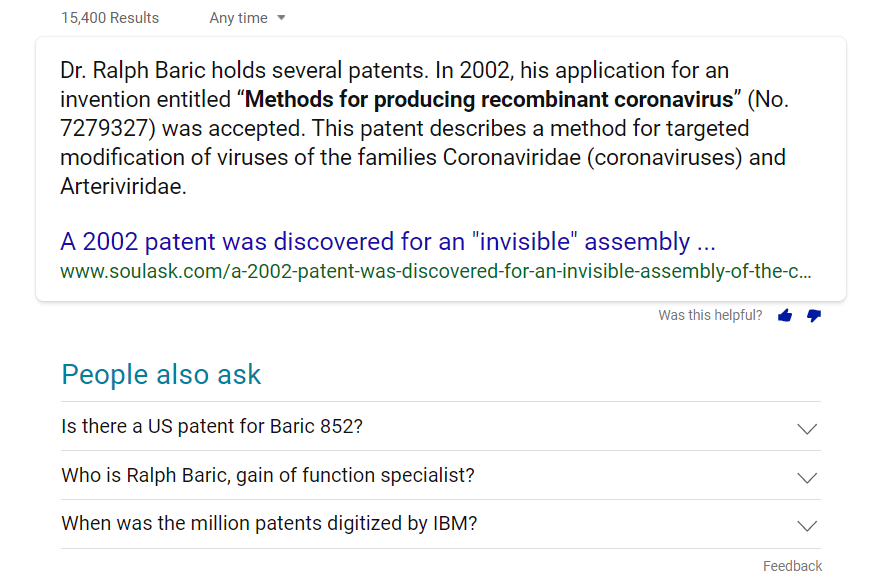Click bold text "Methods for producing recombinant coronavirus"

(x=489, y=99)
